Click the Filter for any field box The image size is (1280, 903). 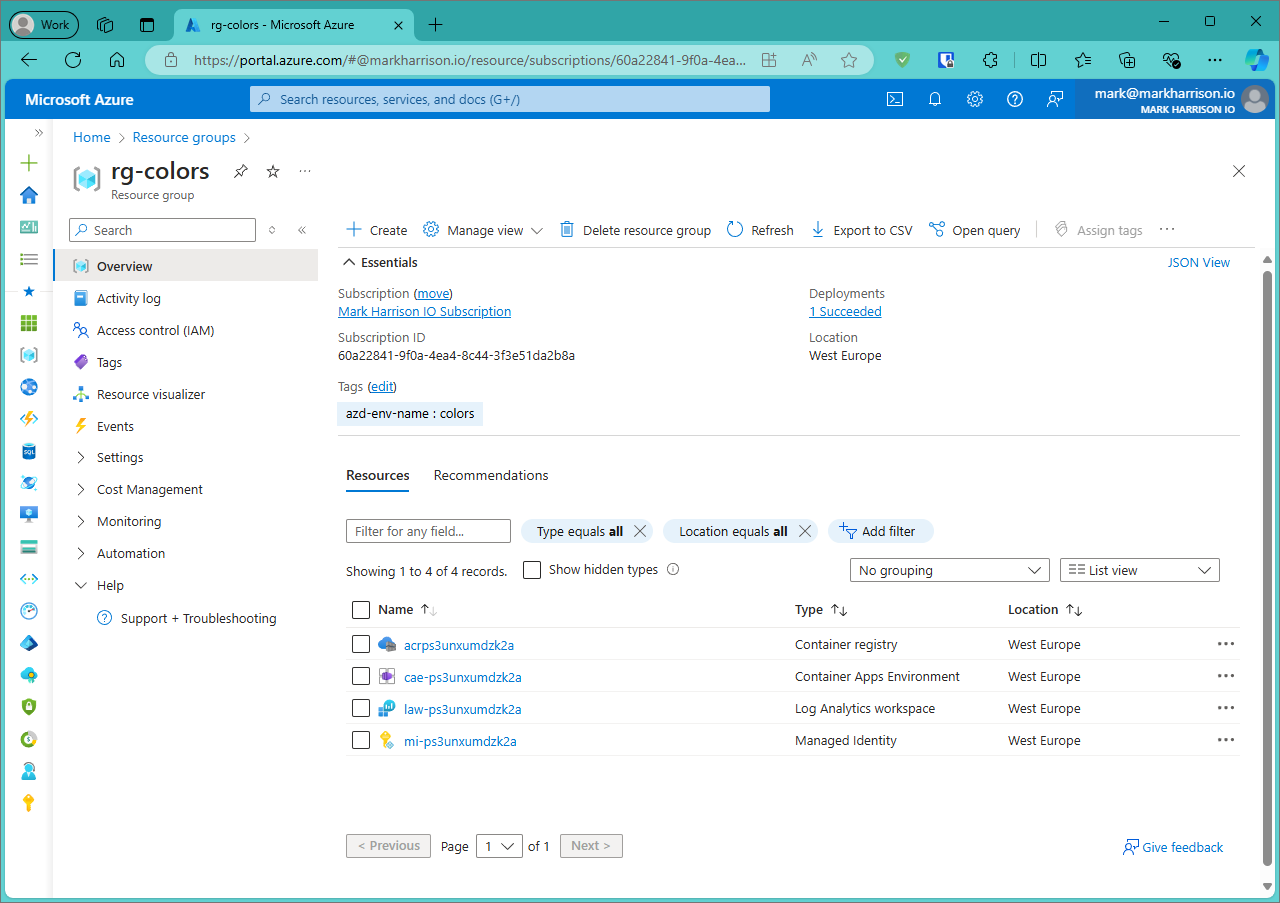click(428, 531)
